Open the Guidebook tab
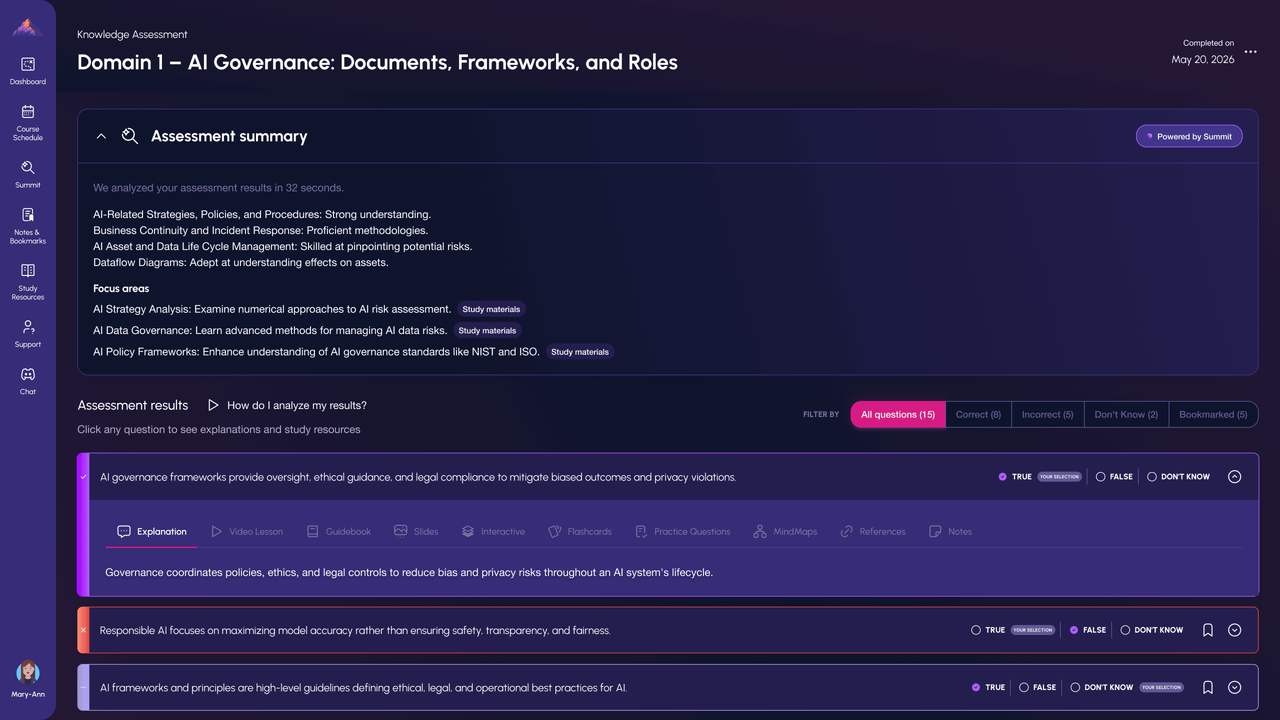 339,532
